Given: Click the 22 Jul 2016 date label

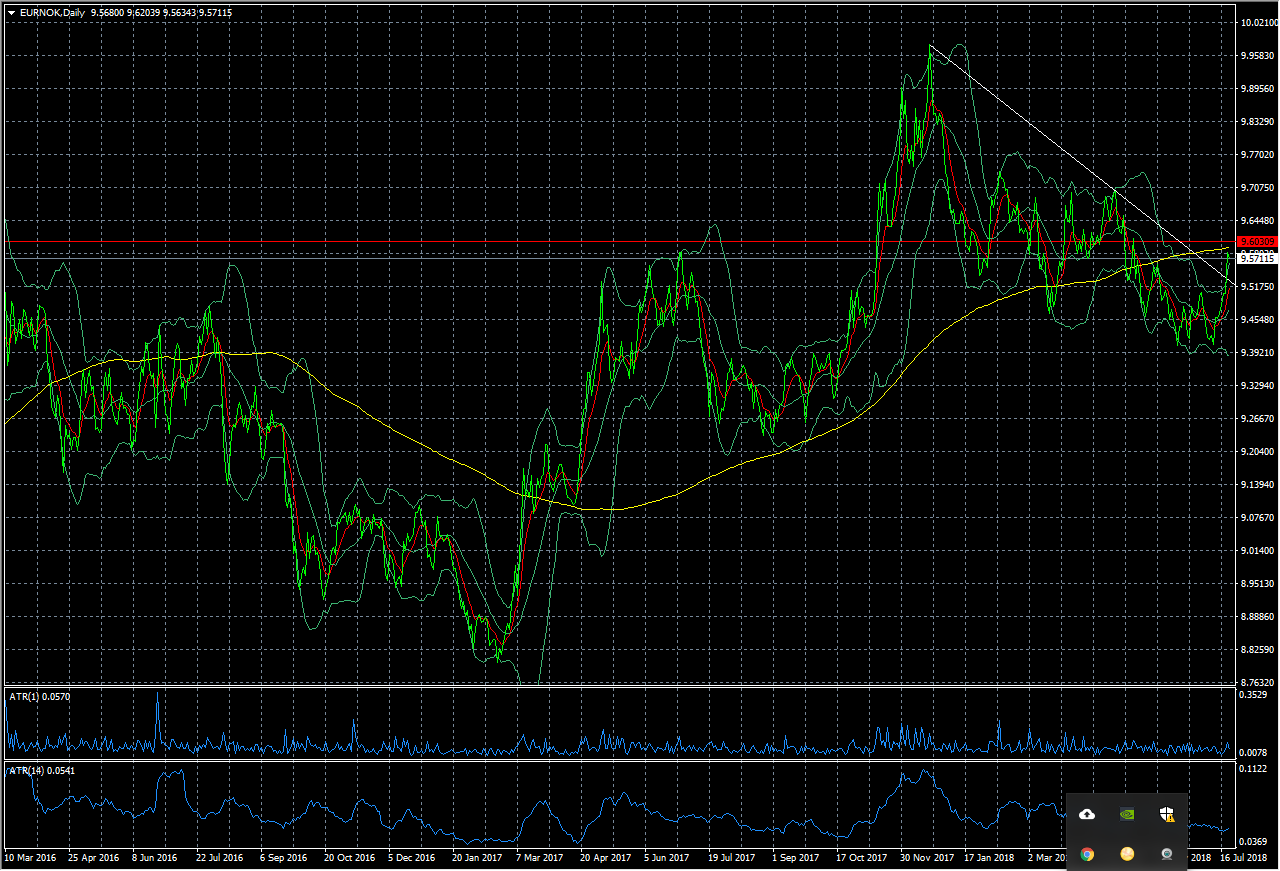Looking at the screenshot, I should pyautogui.click(x=220, y=857).
